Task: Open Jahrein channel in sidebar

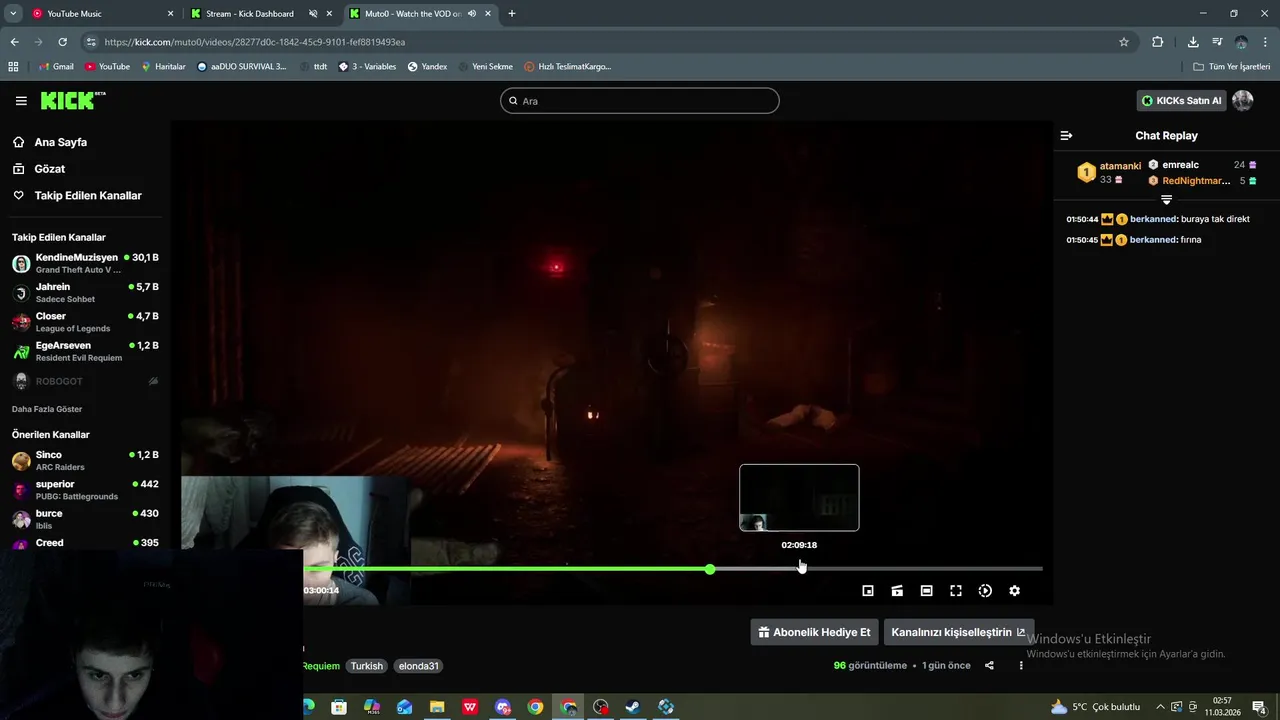Action: click(x=85, y=292)
